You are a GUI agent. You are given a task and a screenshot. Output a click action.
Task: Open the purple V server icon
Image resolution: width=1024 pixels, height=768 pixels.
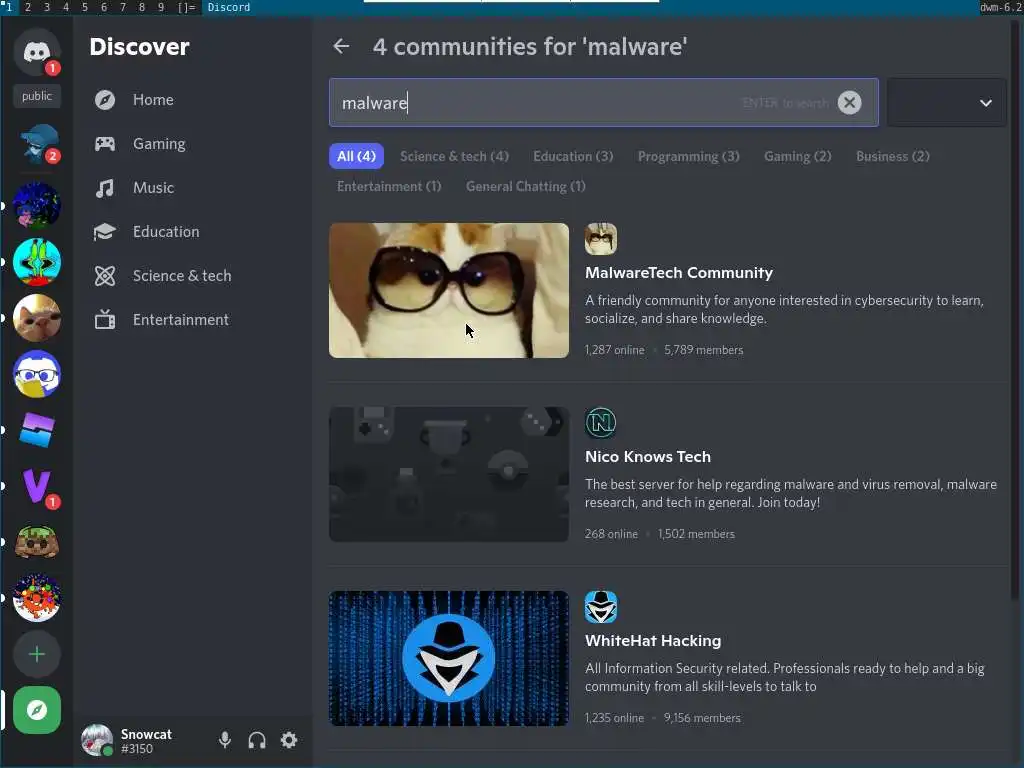coord(37,486)
